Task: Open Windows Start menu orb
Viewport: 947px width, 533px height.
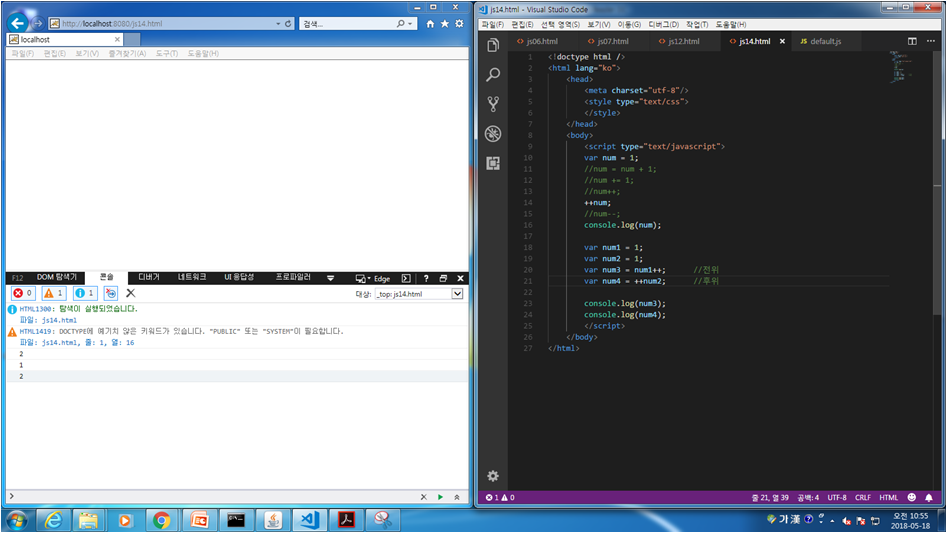Action: pyautogui.click(x=17, y=520)
